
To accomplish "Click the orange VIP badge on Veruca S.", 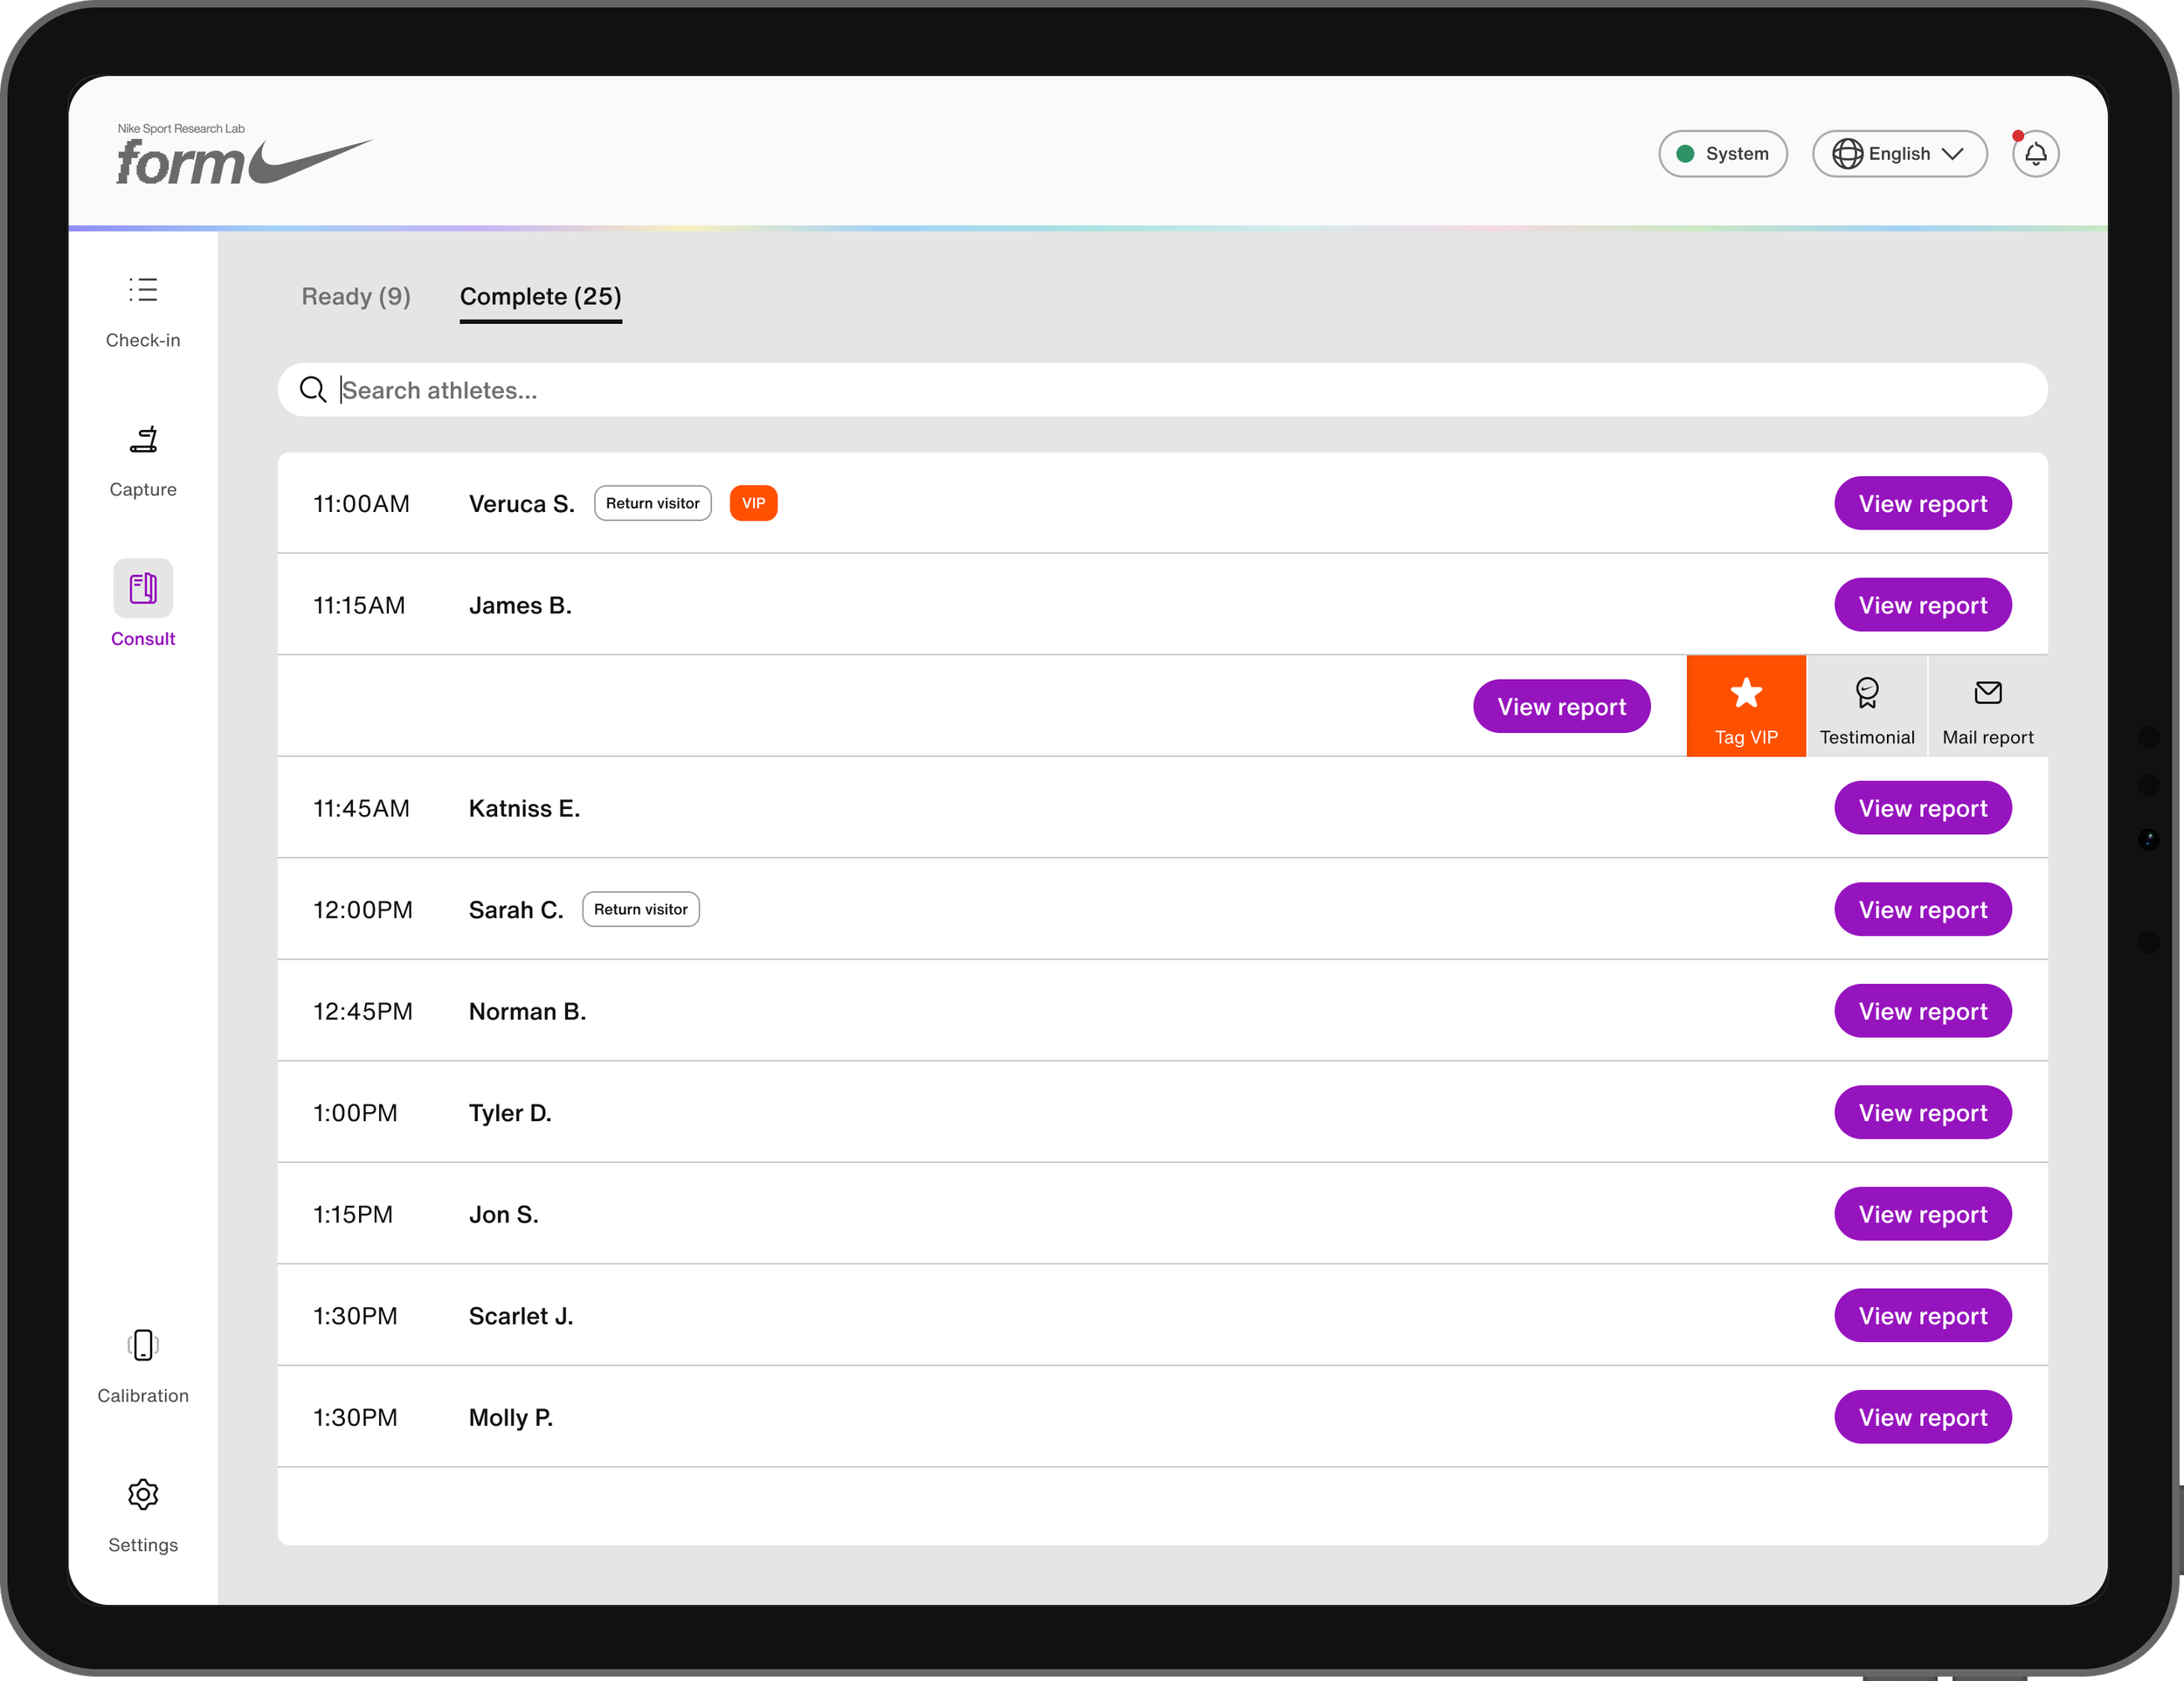I will [x=753, y=503].
